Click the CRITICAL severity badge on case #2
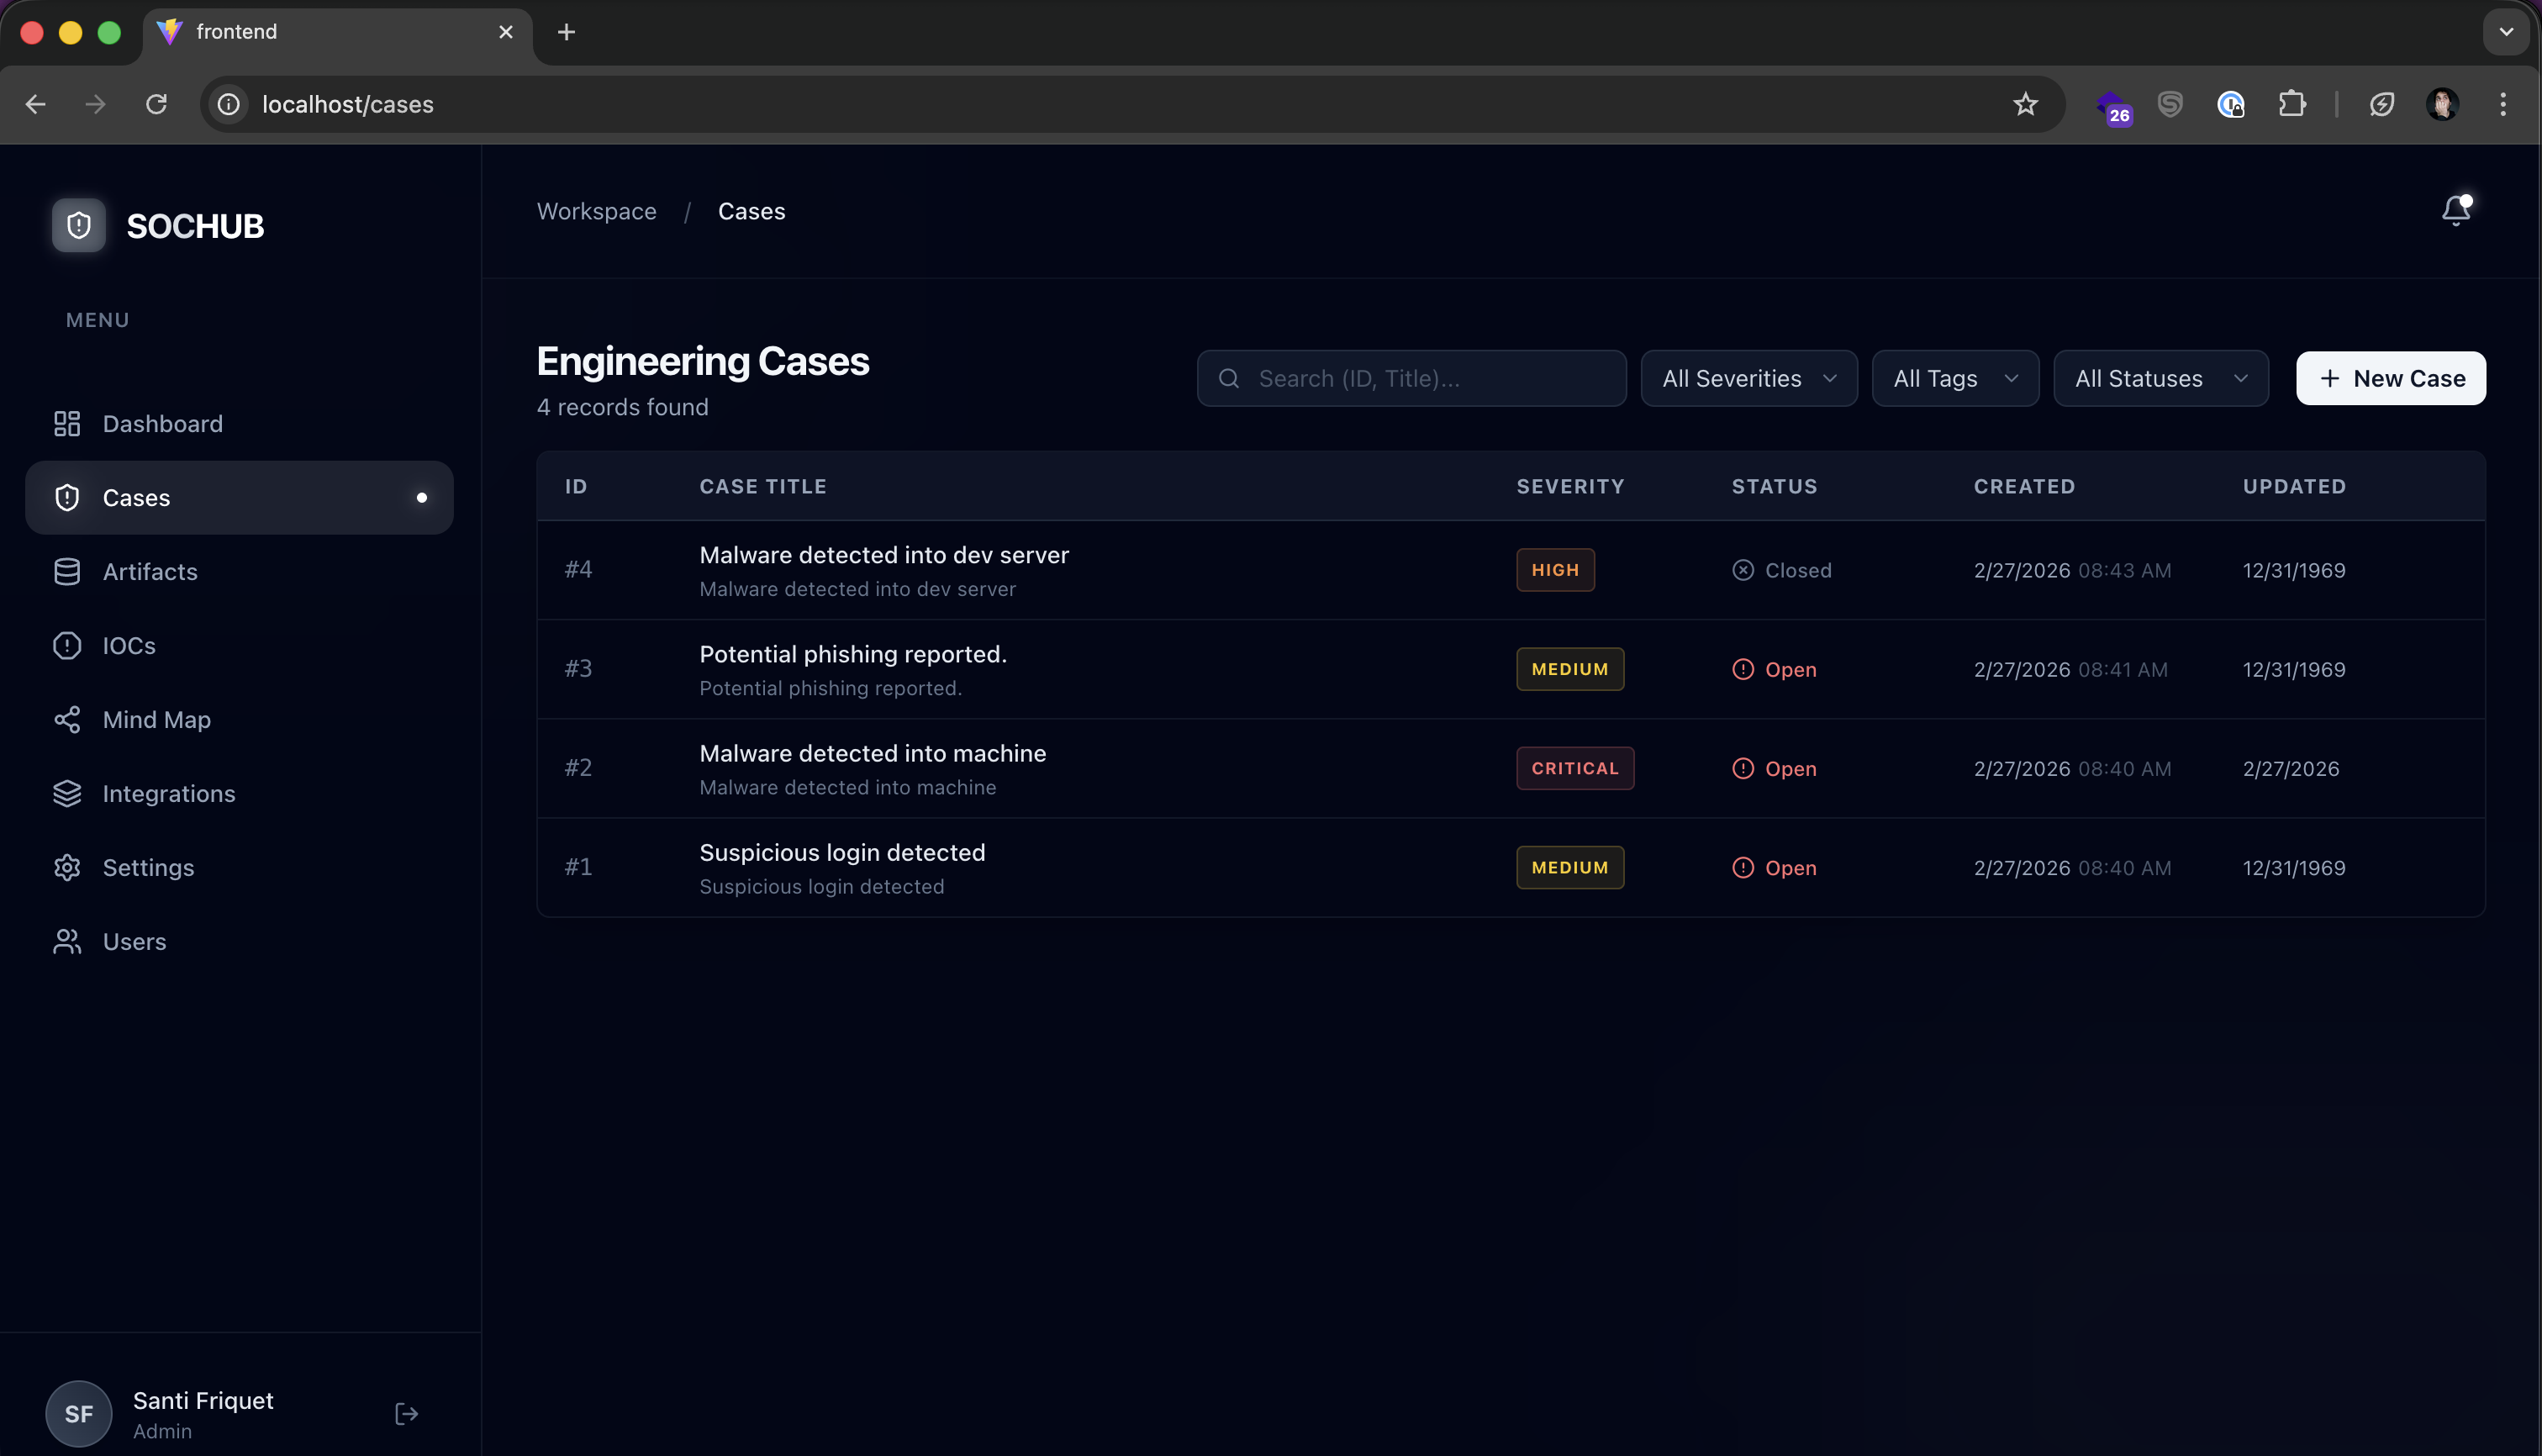The image size is (2542, 1456). tap(1574, 768)
